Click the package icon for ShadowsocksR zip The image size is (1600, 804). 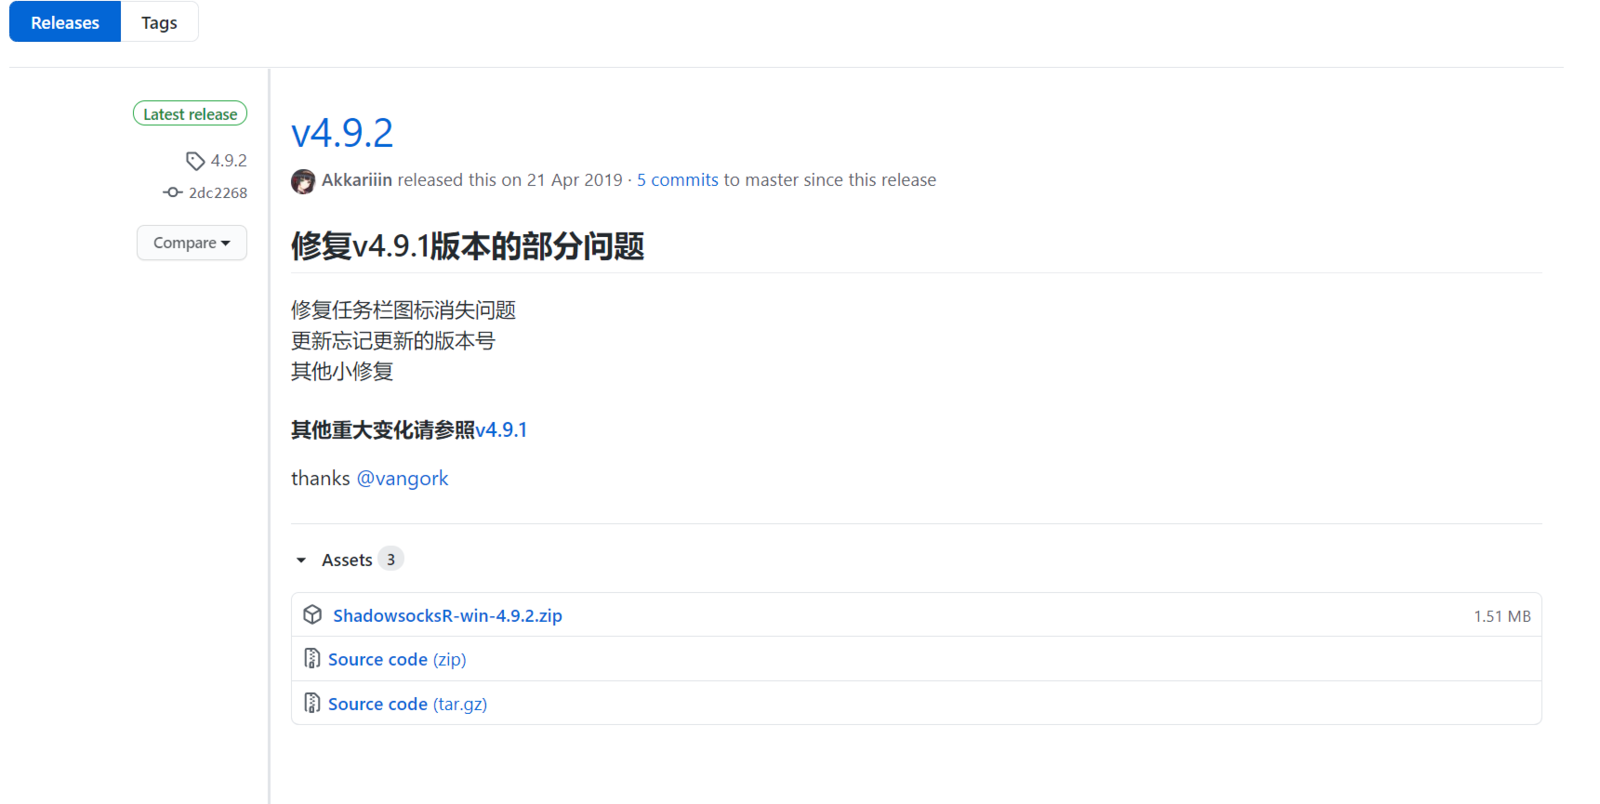313,615
